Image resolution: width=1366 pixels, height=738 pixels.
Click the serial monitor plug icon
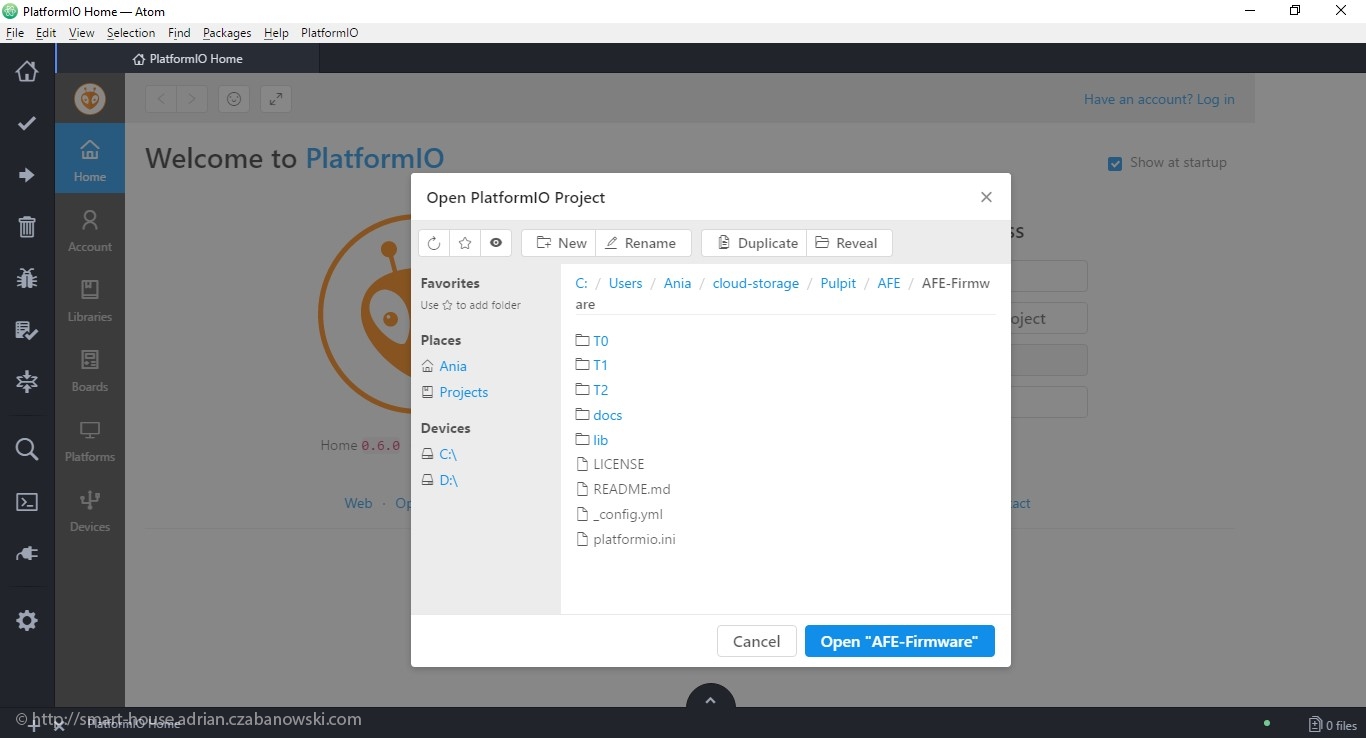click(x=27, y=553)
